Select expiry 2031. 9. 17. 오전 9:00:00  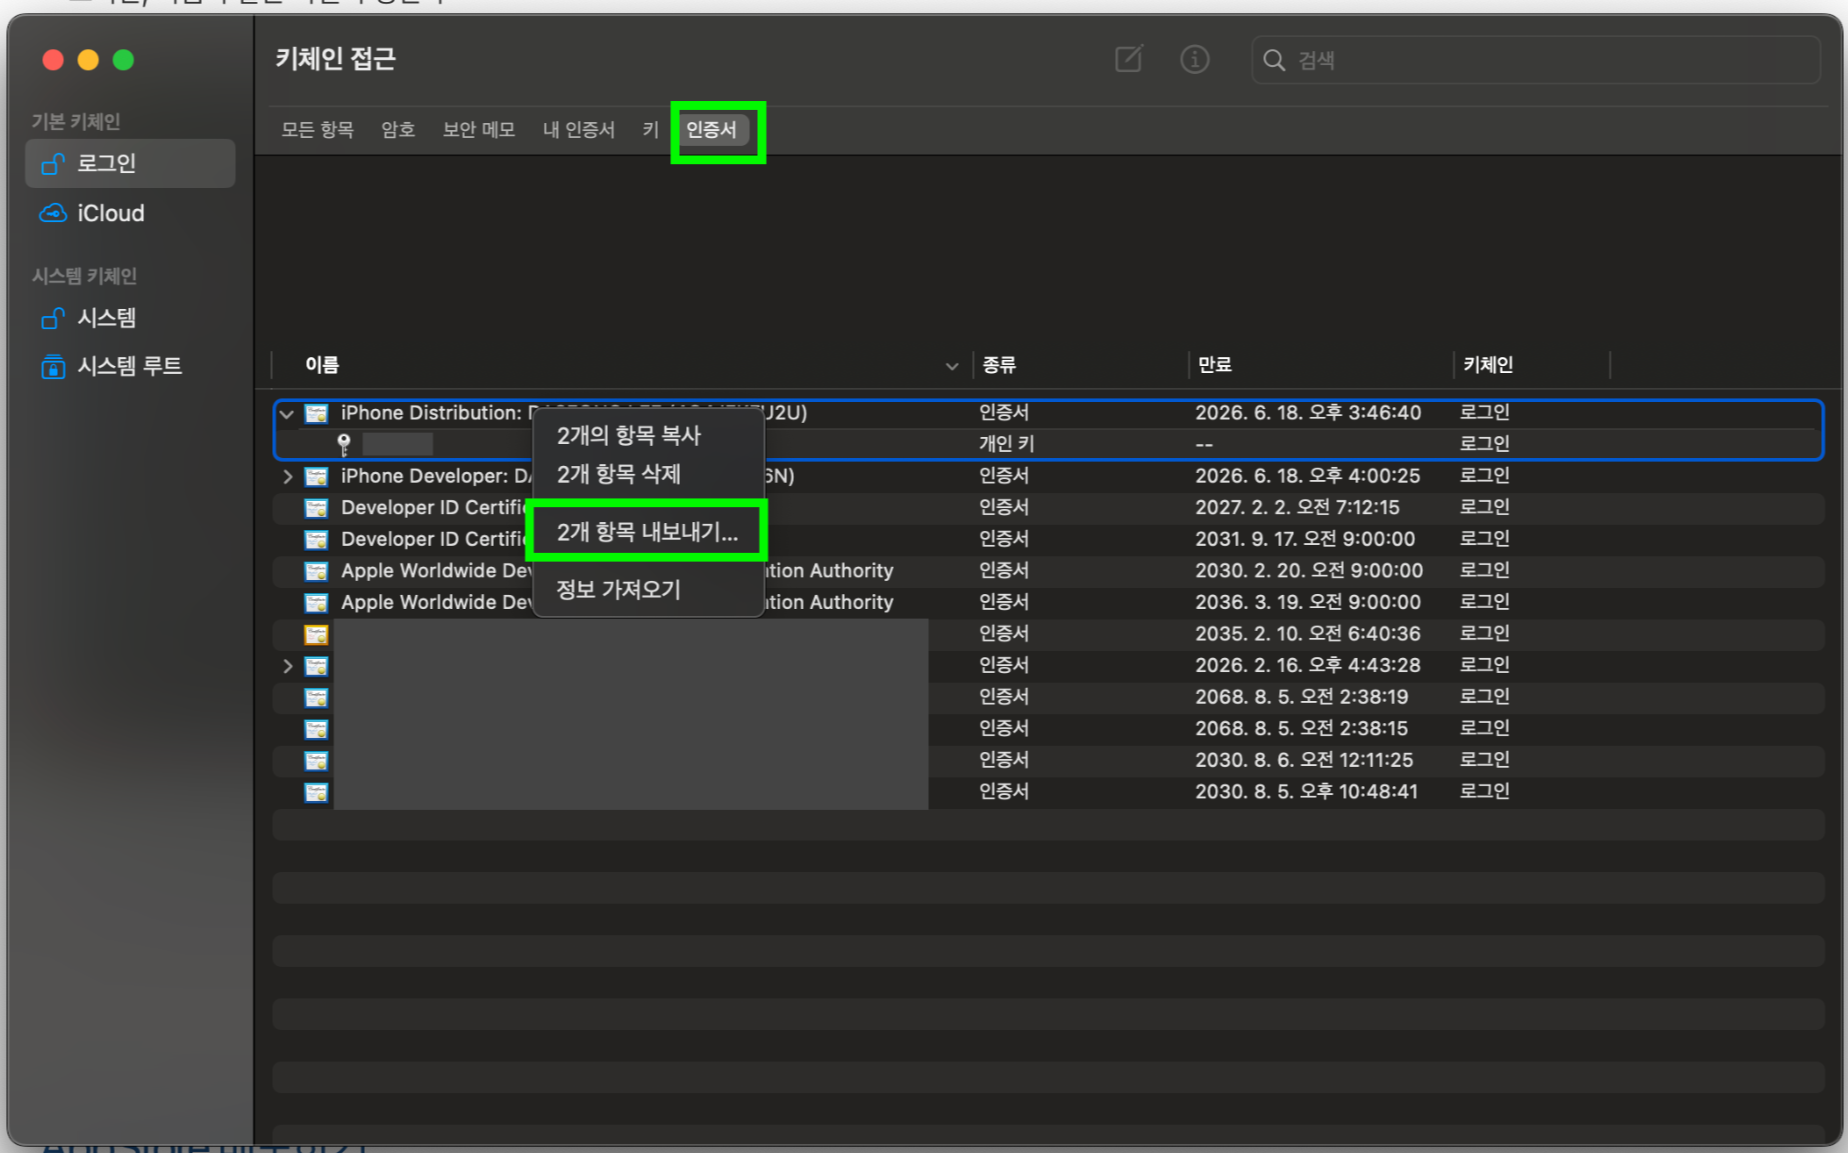pyautogui.click(x=1305, y=538)
